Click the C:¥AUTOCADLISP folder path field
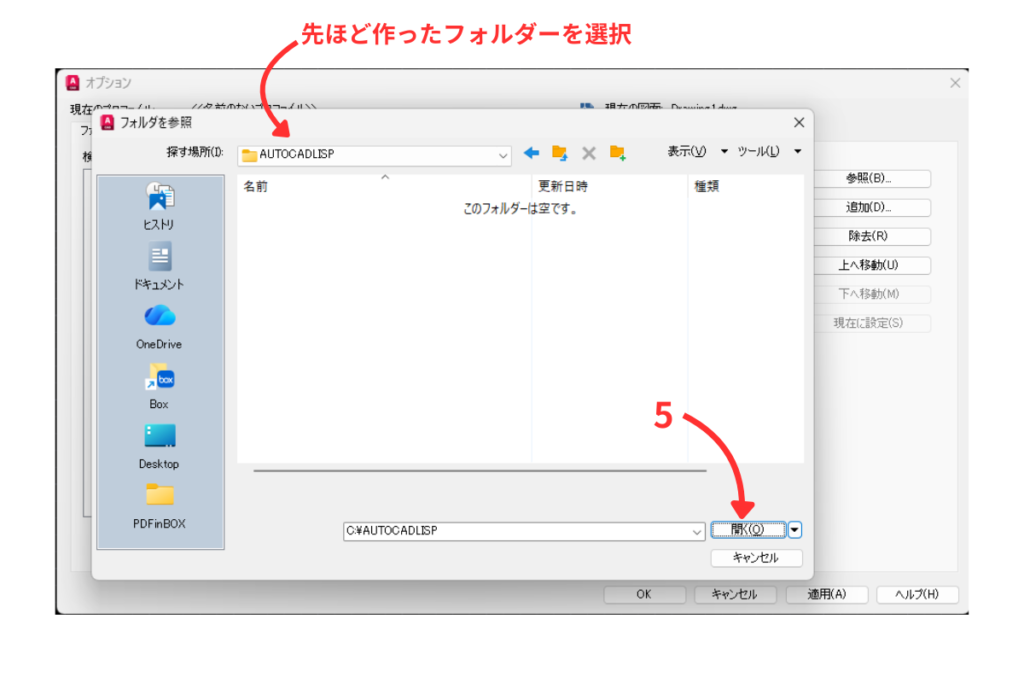 coord(515,532)
